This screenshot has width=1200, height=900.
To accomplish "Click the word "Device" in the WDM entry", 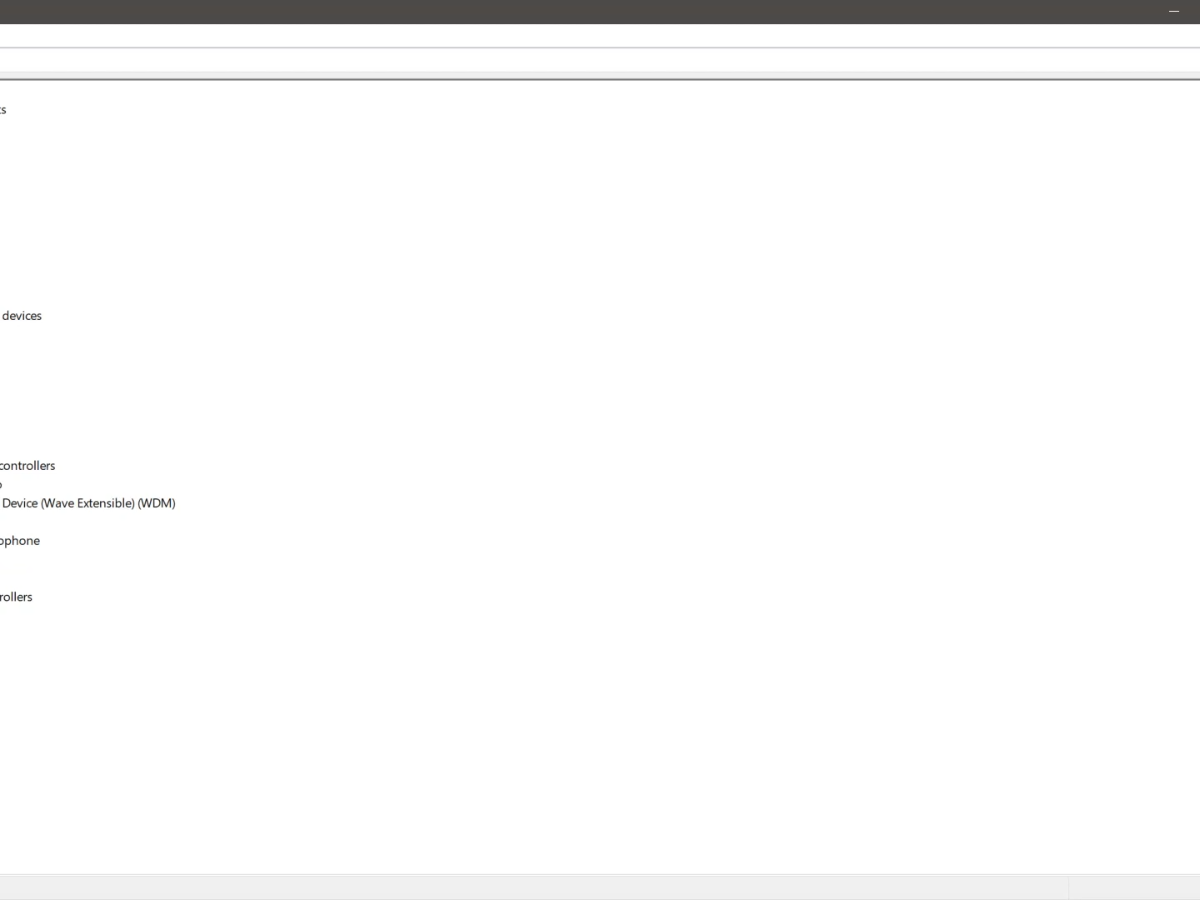I will point(20,503).
